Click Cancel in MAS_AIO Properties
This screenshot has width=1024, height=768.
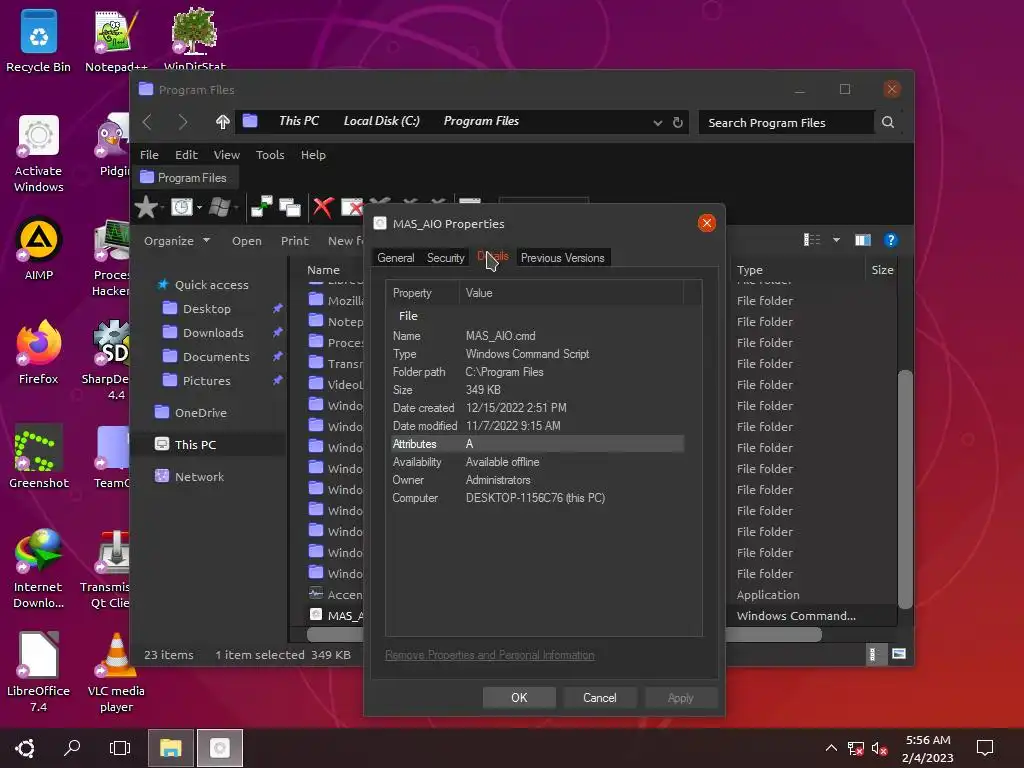point(600,697)
